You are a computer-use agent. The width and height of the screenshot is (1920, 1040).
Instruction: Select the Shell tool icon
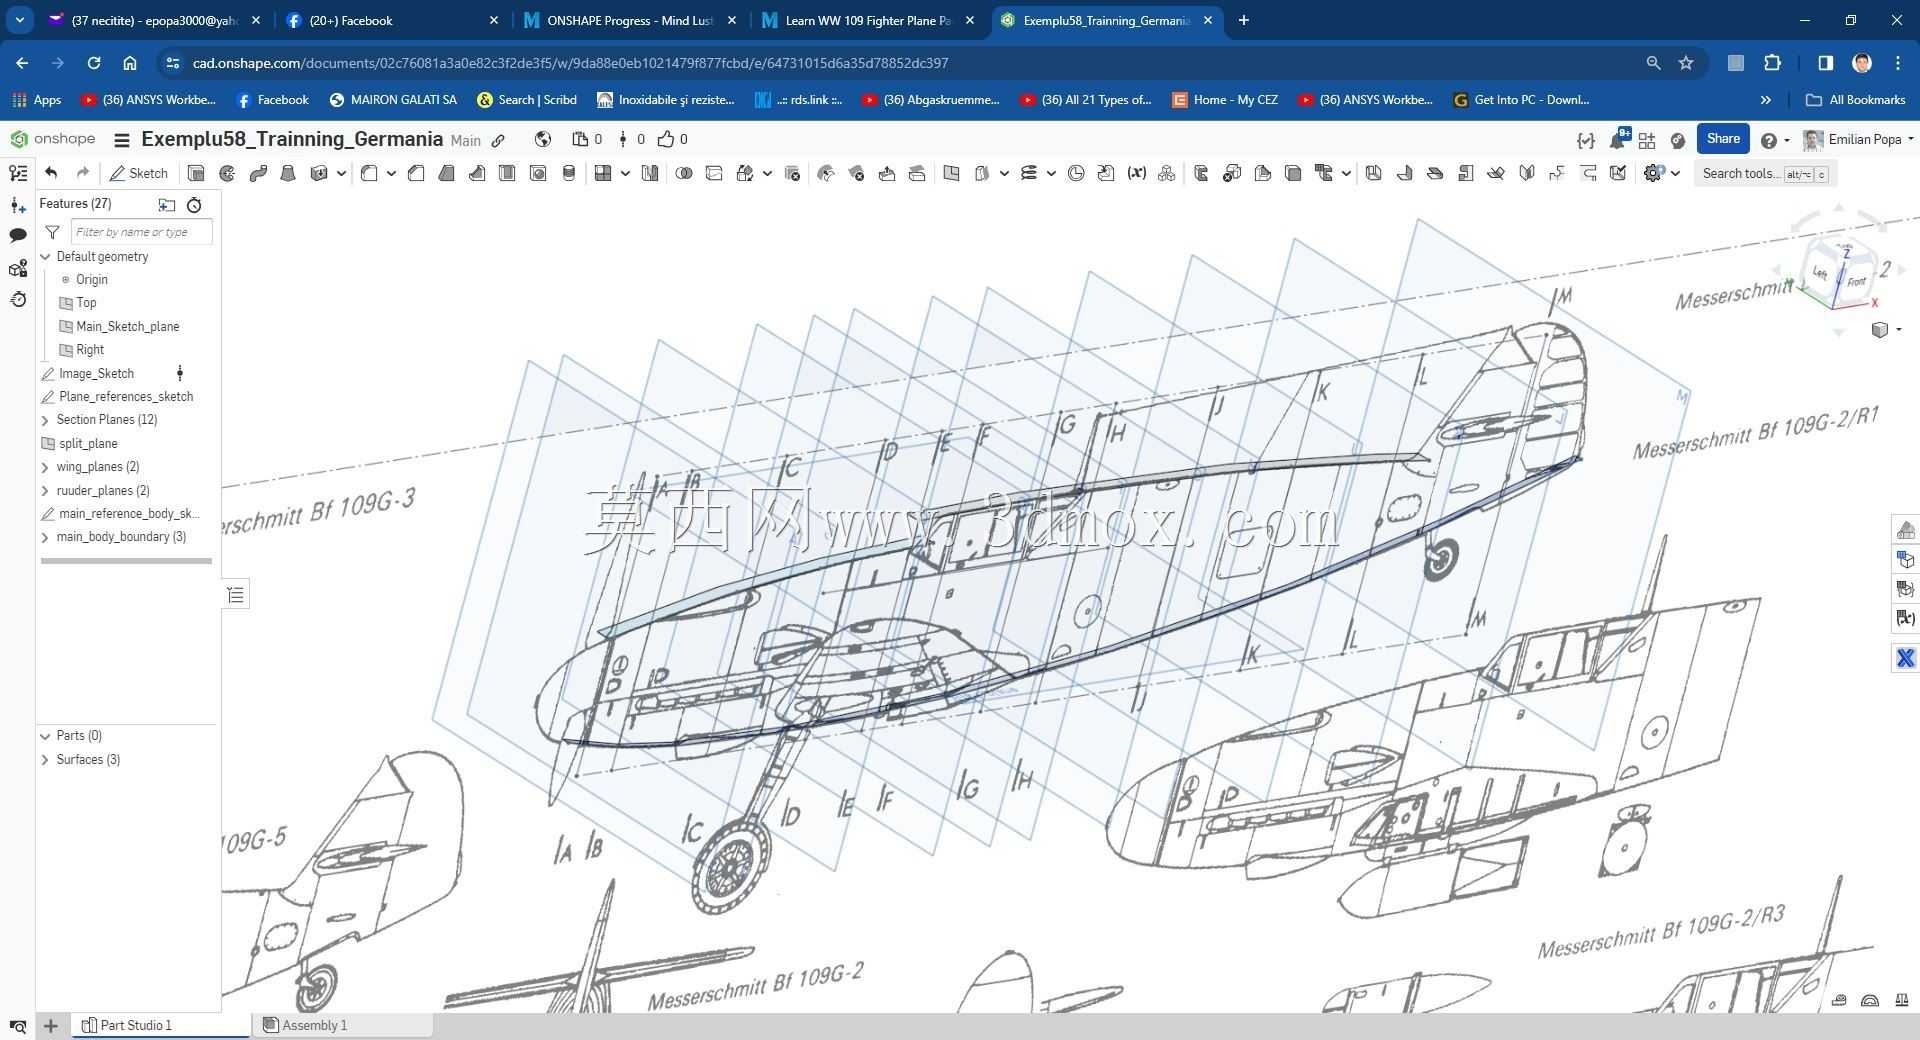pyautogui.click(x=507, y=173)
